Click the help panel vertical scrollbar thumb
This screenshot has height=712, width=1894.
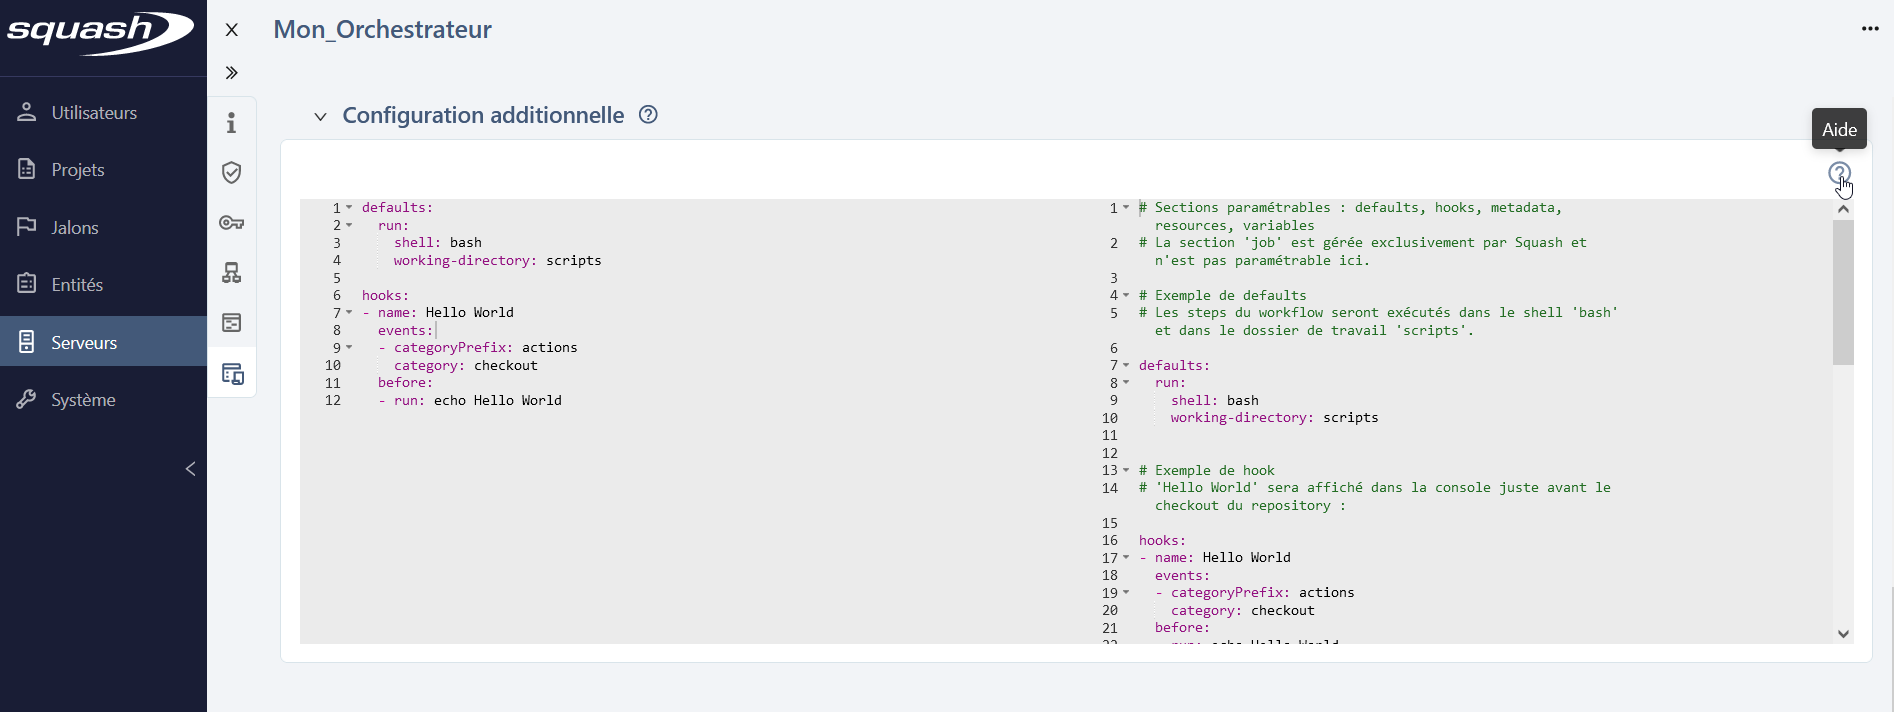pyautogui.click(x=1843, y=292)
